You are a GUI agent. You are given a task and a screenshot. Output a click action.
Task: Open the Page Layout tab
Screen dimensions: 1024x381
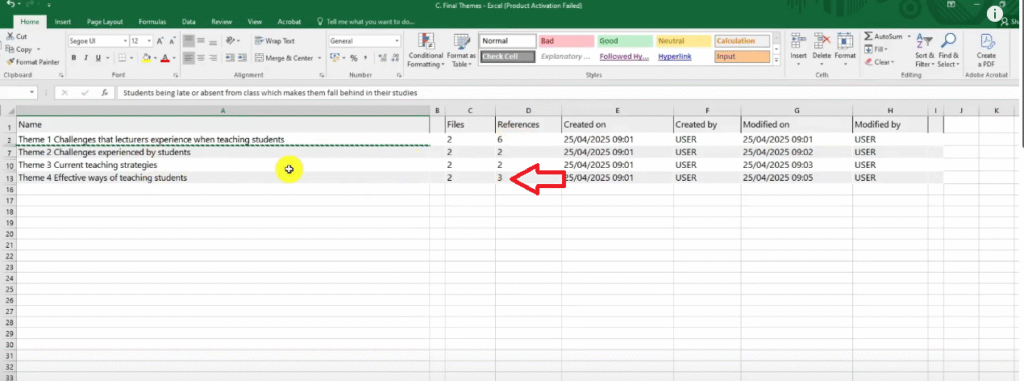(x=104, y=22)
